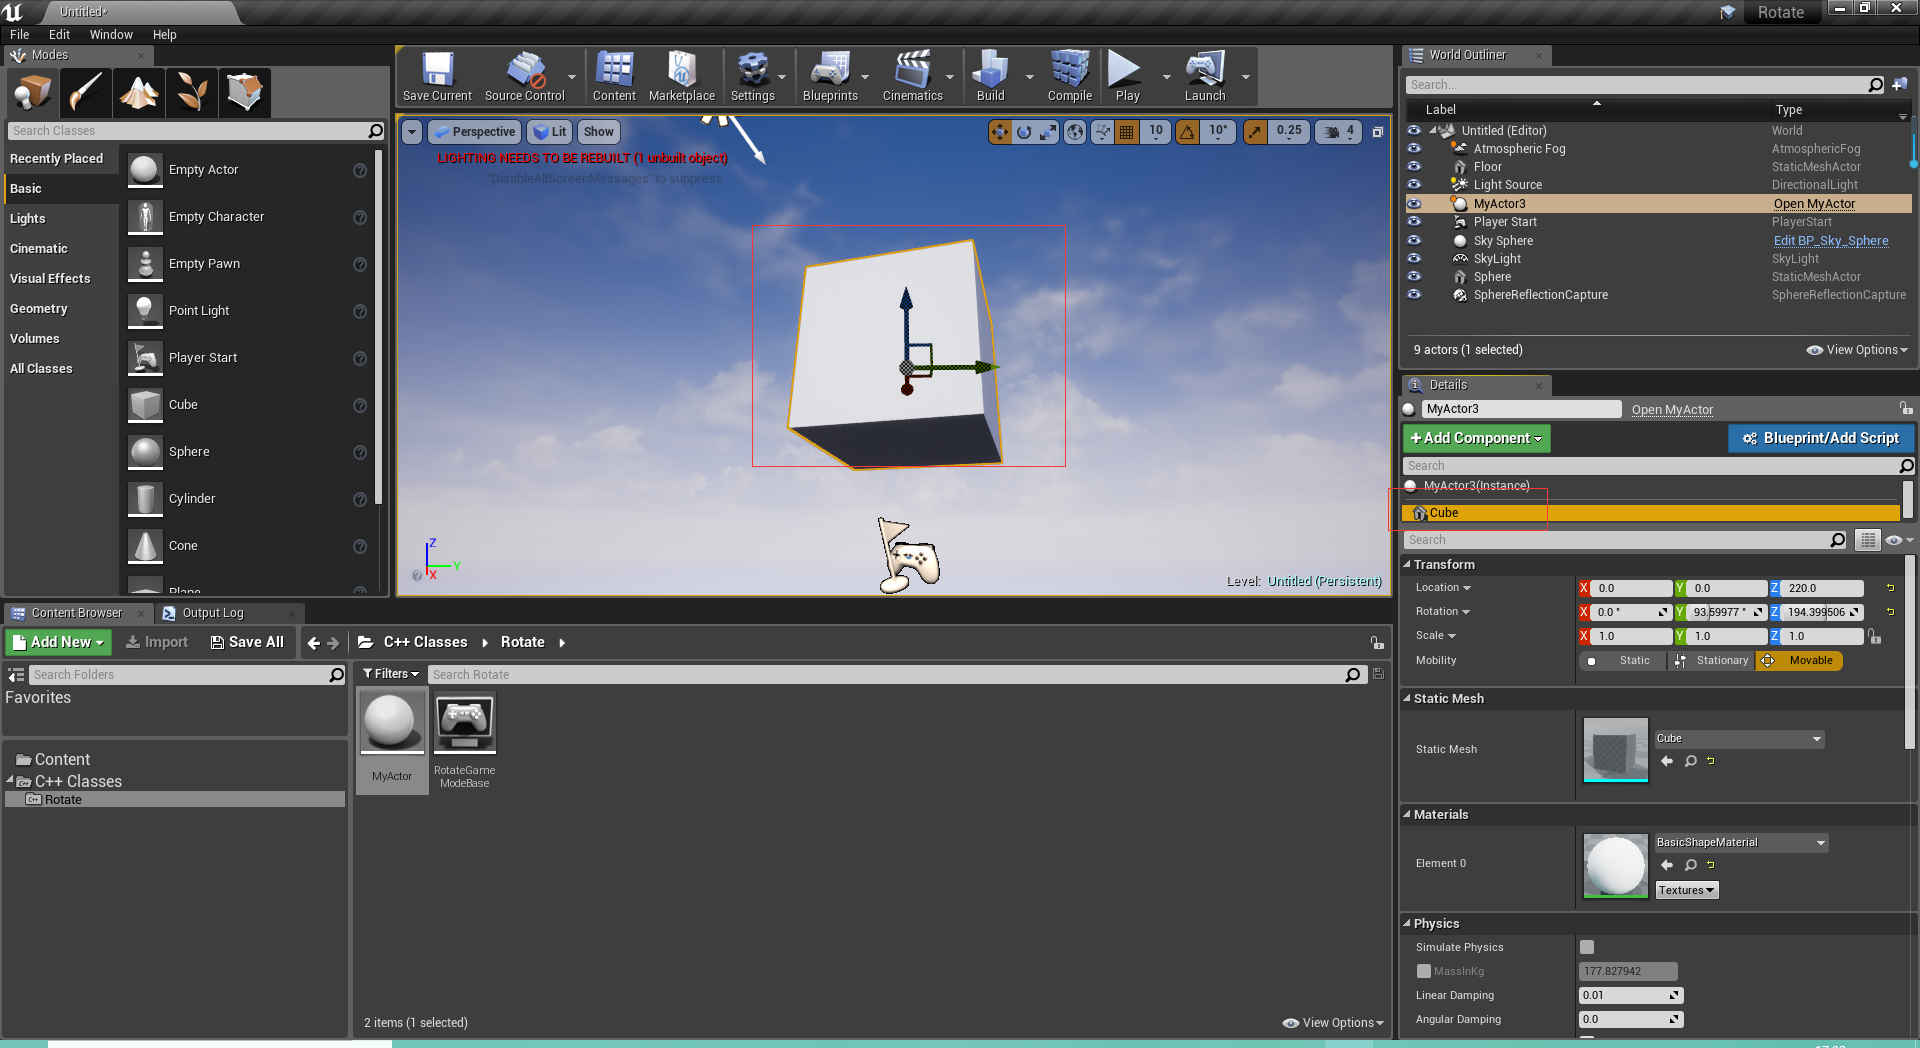This screenshot has height=1048, width=1920.
Task: Switch to the Paint editing mode
Action: point(85,92)
